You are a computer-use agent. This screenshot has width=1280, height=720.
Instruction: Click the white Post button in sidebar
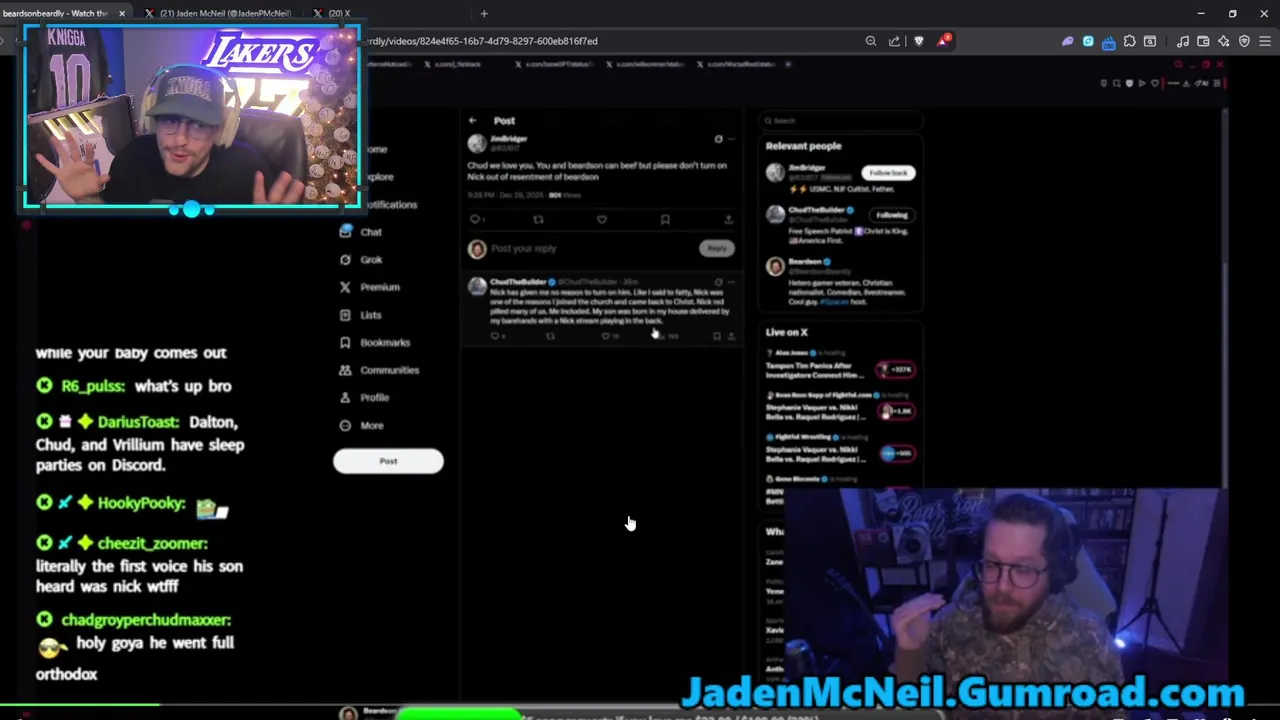388,461
